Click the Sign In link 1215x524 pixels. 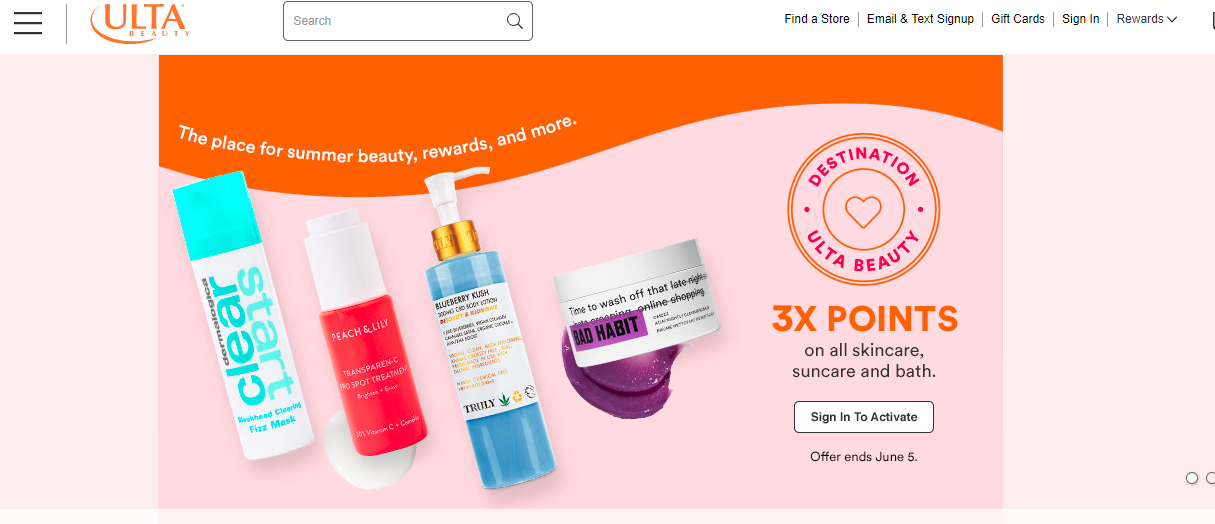click(1081, 19)
